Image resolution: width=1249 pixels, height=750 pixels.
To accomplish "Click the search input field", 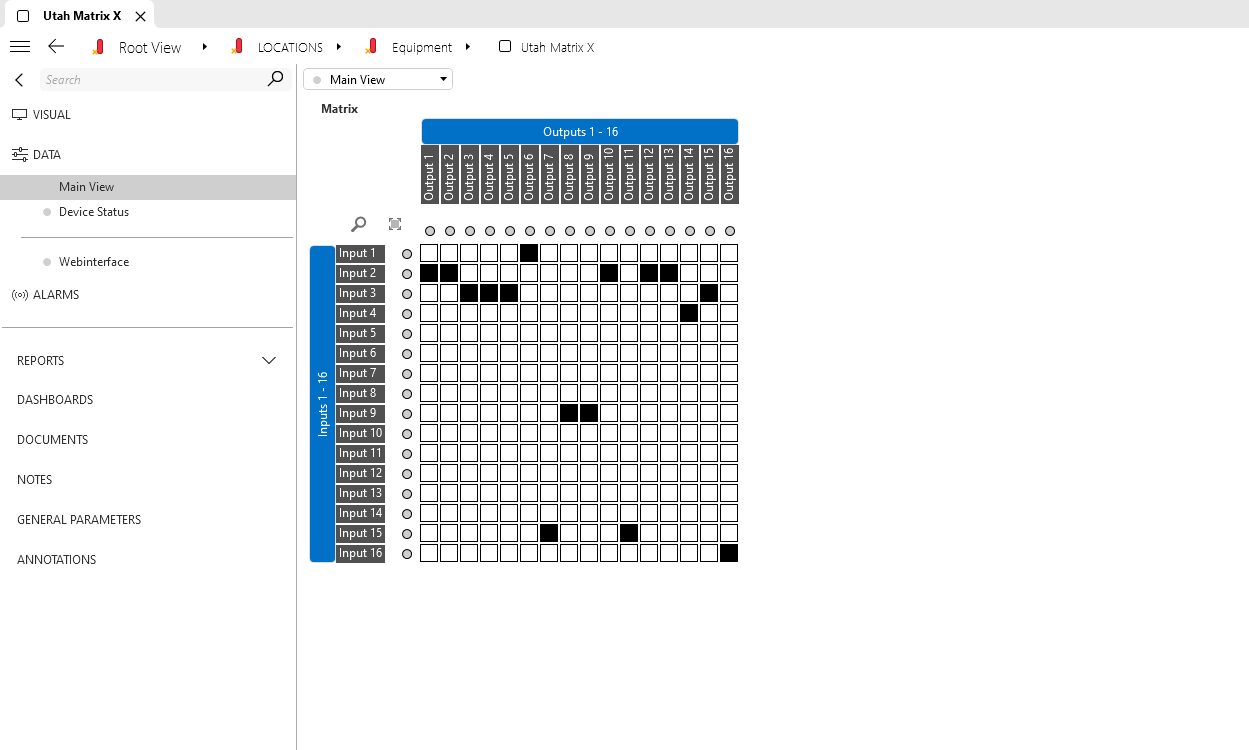I will [152, 79].
